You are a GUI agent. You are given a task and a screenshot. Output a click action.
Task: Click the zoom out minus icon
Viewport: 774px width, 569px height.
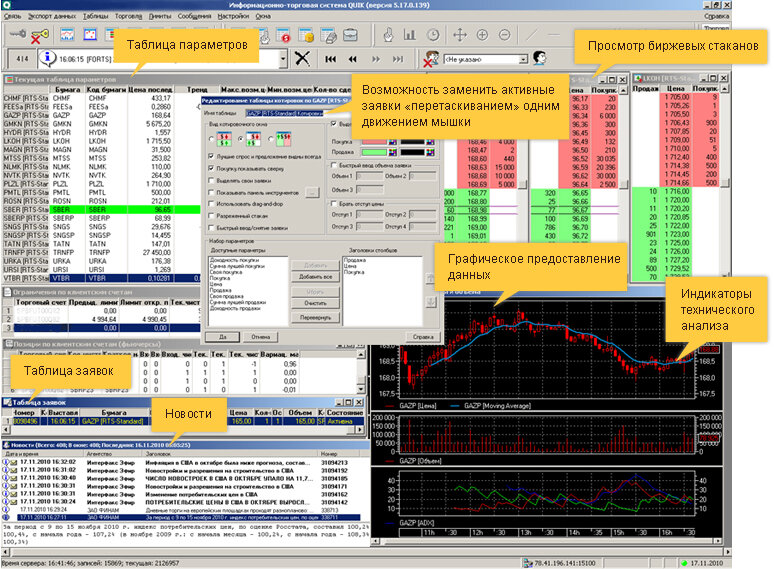pyautogui.click(x=504, y=35)
